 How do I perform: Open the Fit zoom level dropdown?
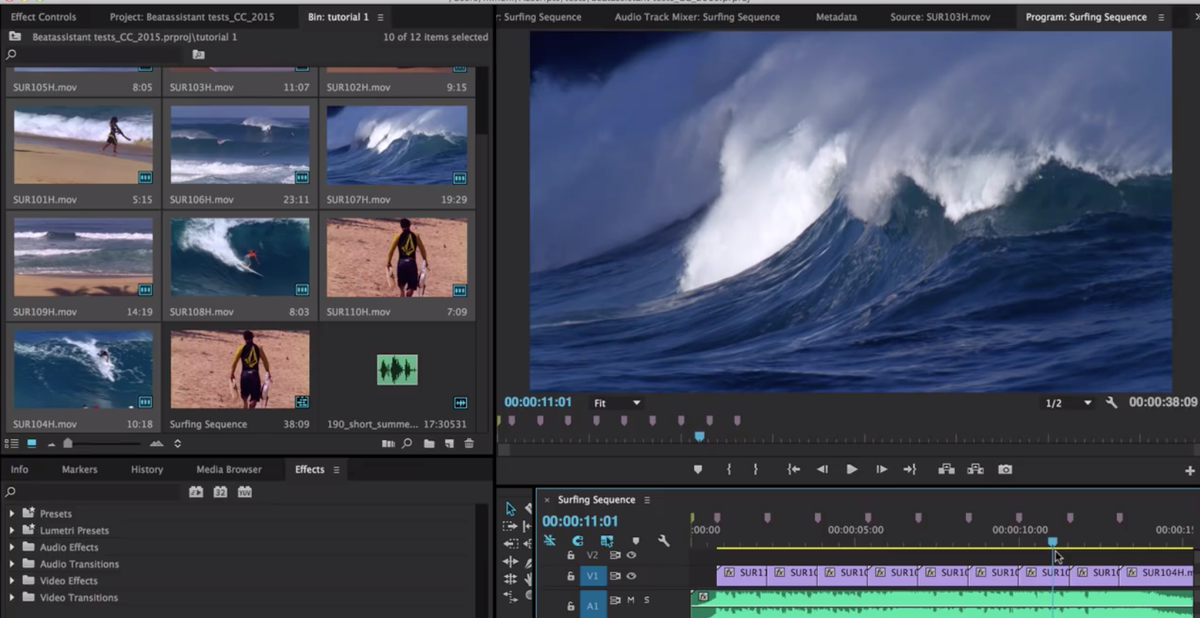tap(616, 403)
